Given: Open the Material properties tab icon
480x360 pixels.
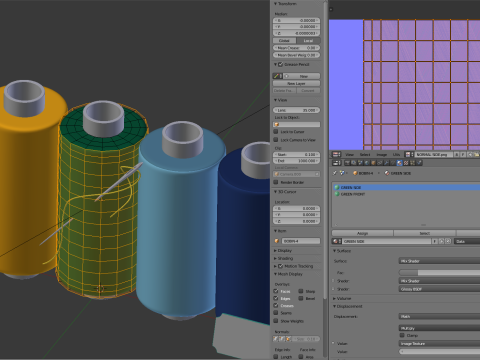Looking at the screenshot, I should click(x=400, y=163).
